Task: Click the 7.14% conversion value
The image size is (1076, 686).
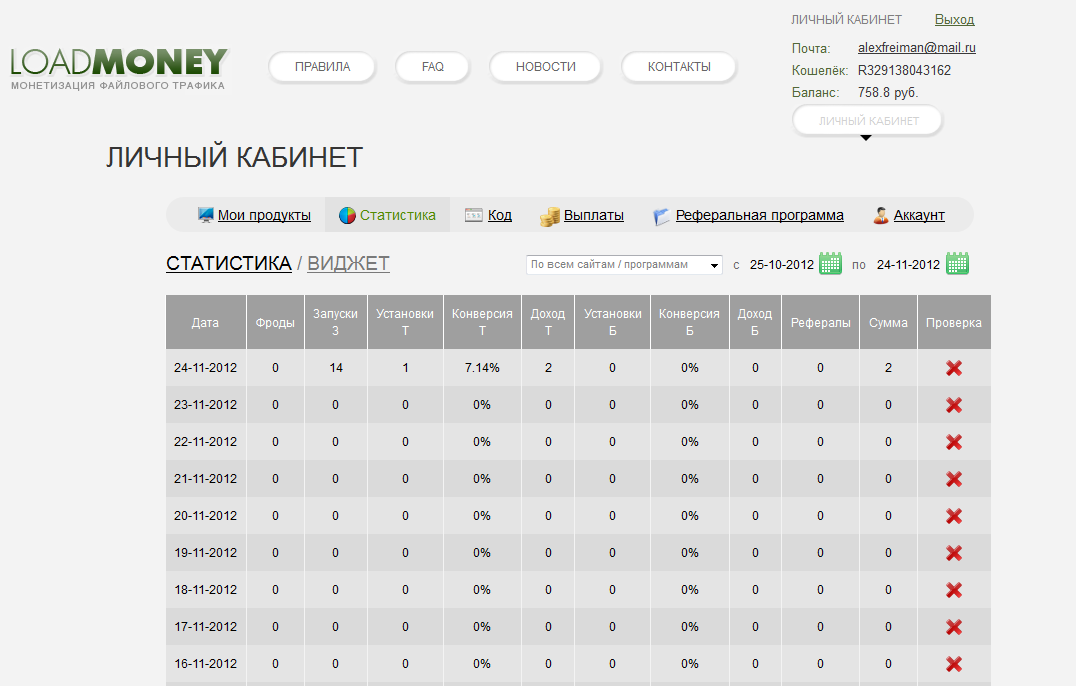Action: (x=482, y=368)
